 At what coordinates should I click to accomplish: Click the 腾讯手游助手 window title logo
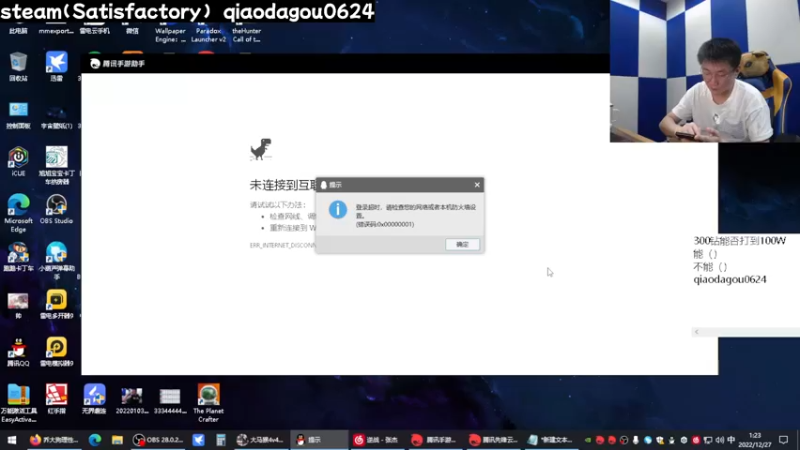point(95,63)
